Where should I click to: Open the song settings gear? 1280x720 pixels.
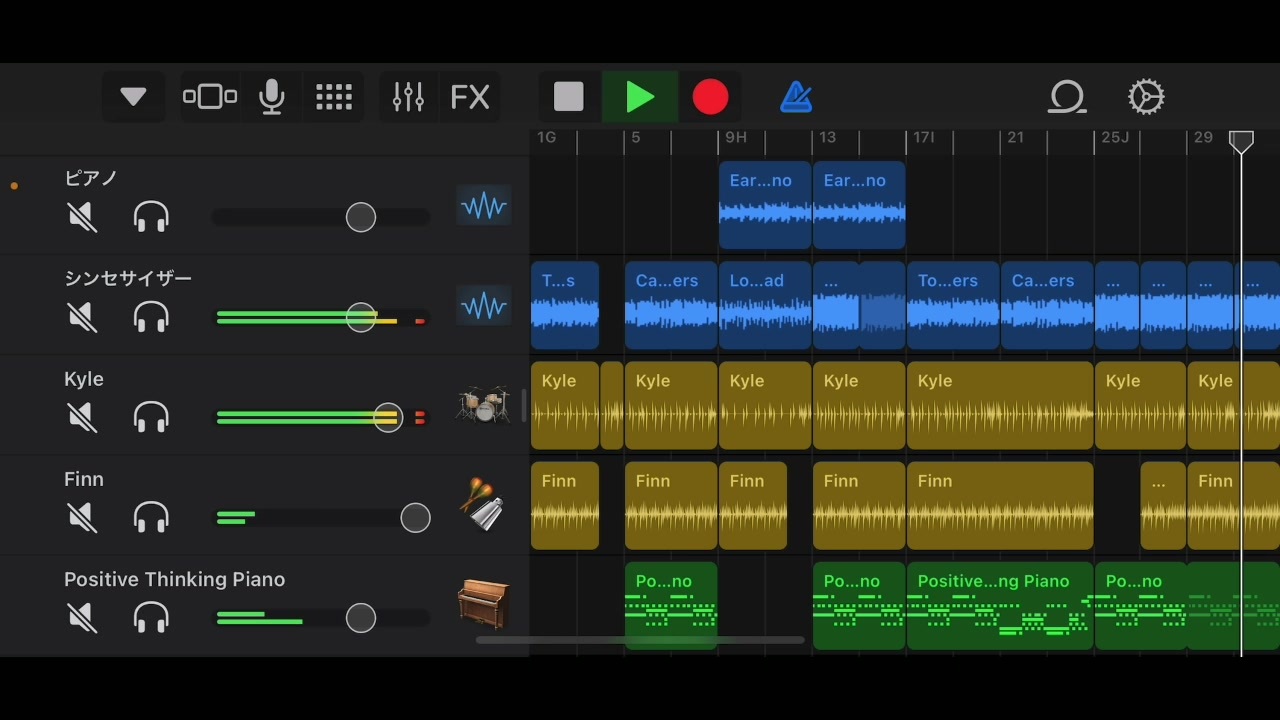click(x=1146, y=97)
